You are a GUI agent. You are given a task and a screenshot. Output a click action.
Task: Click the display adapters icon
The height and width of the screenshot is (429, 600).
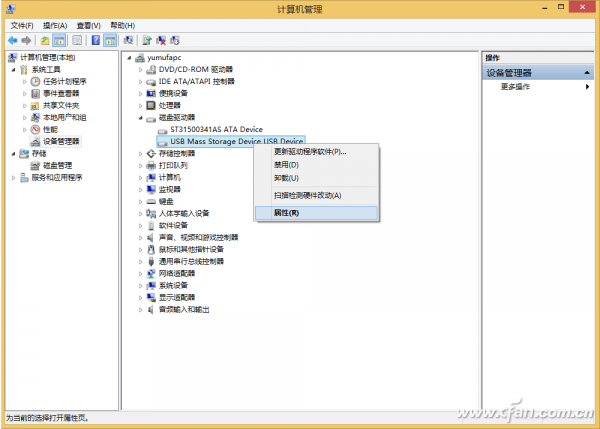tap(151, 297)
